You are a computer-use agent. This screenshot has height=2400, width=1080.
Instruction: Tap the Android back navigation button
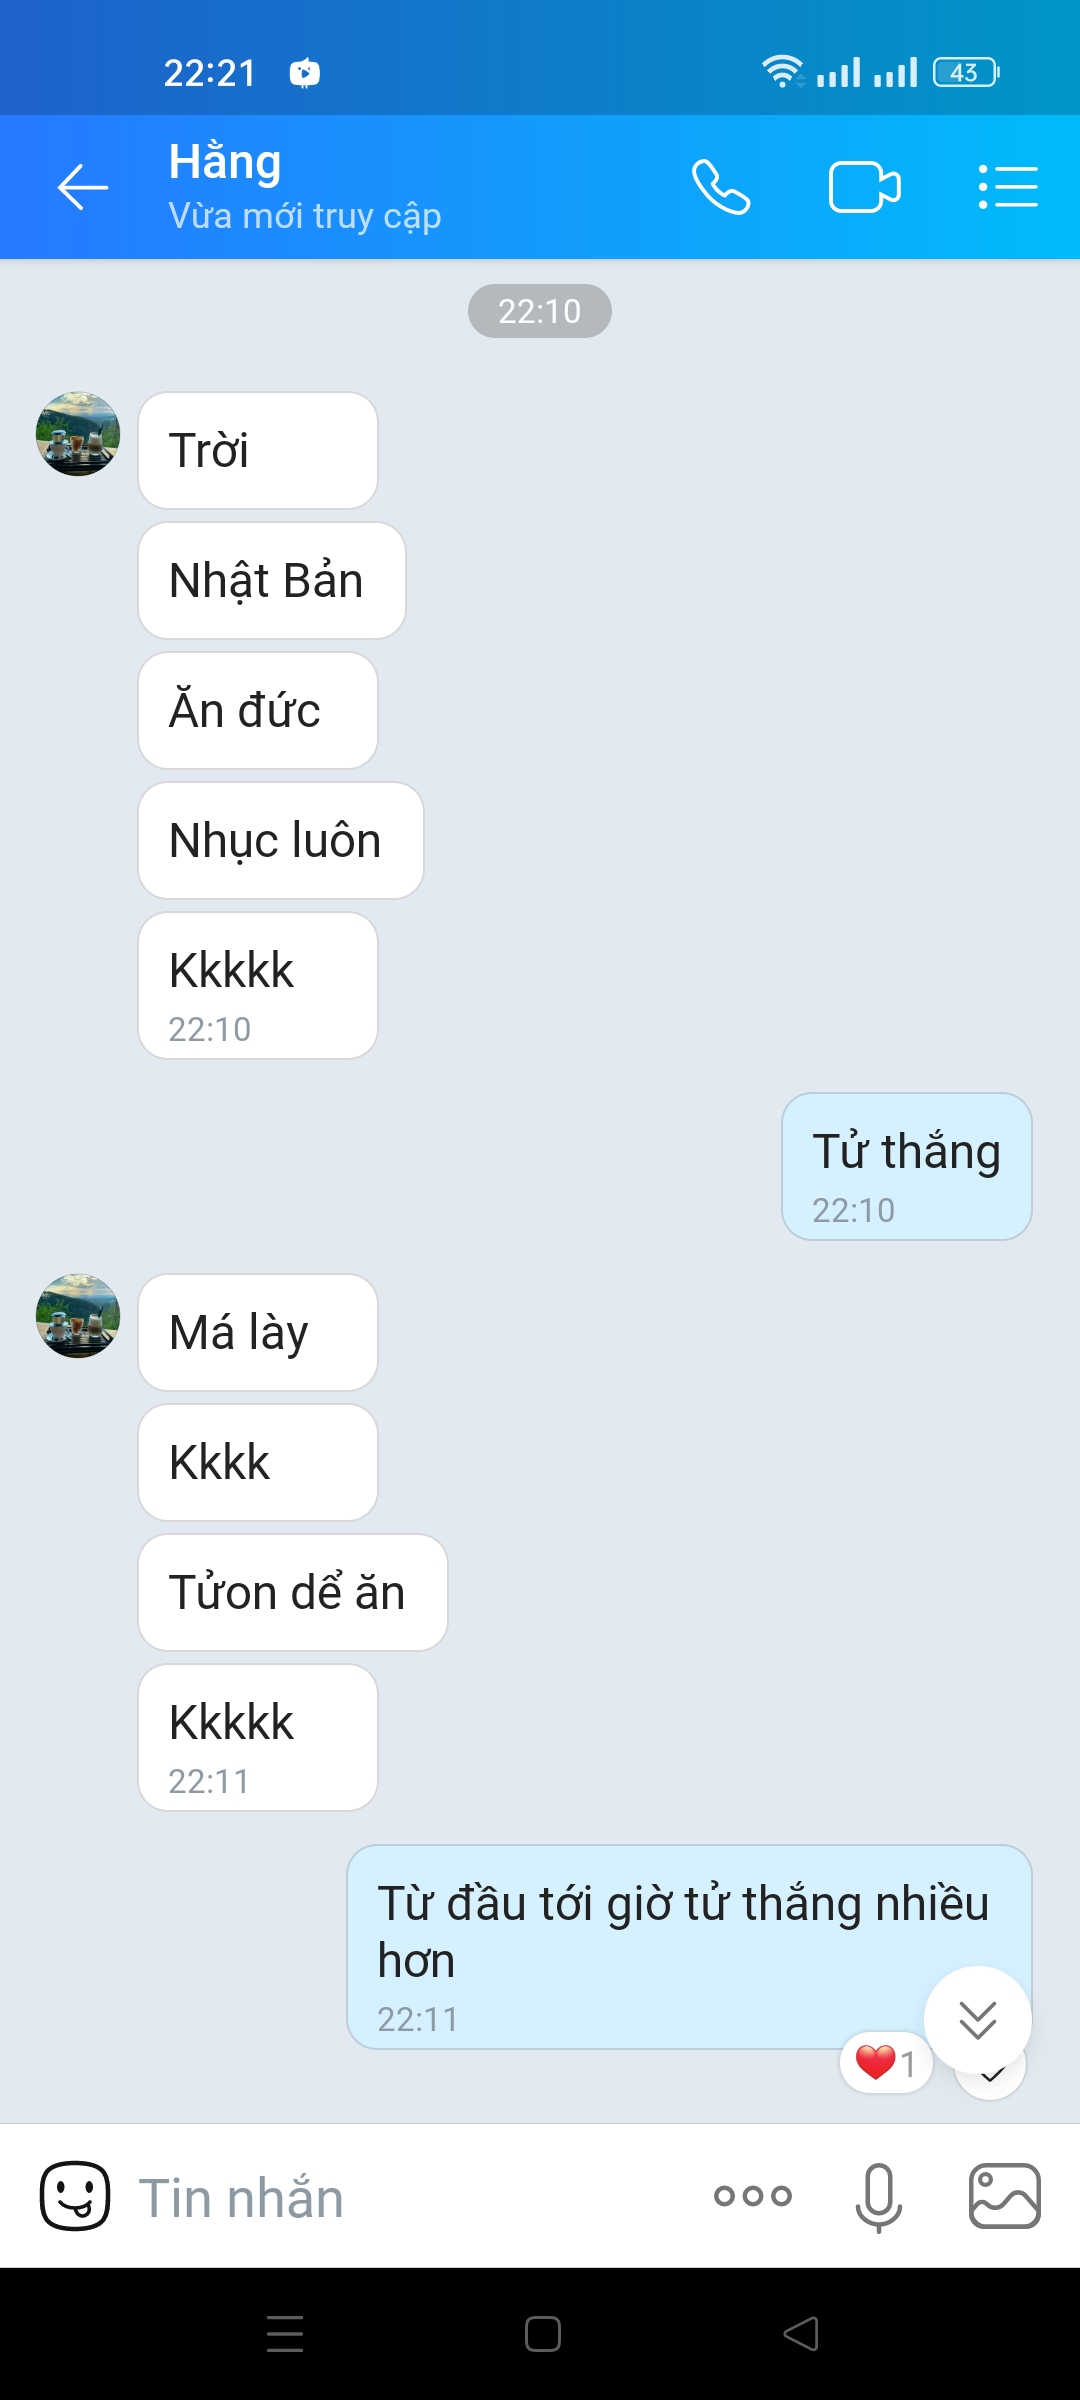coord(801,2334)
